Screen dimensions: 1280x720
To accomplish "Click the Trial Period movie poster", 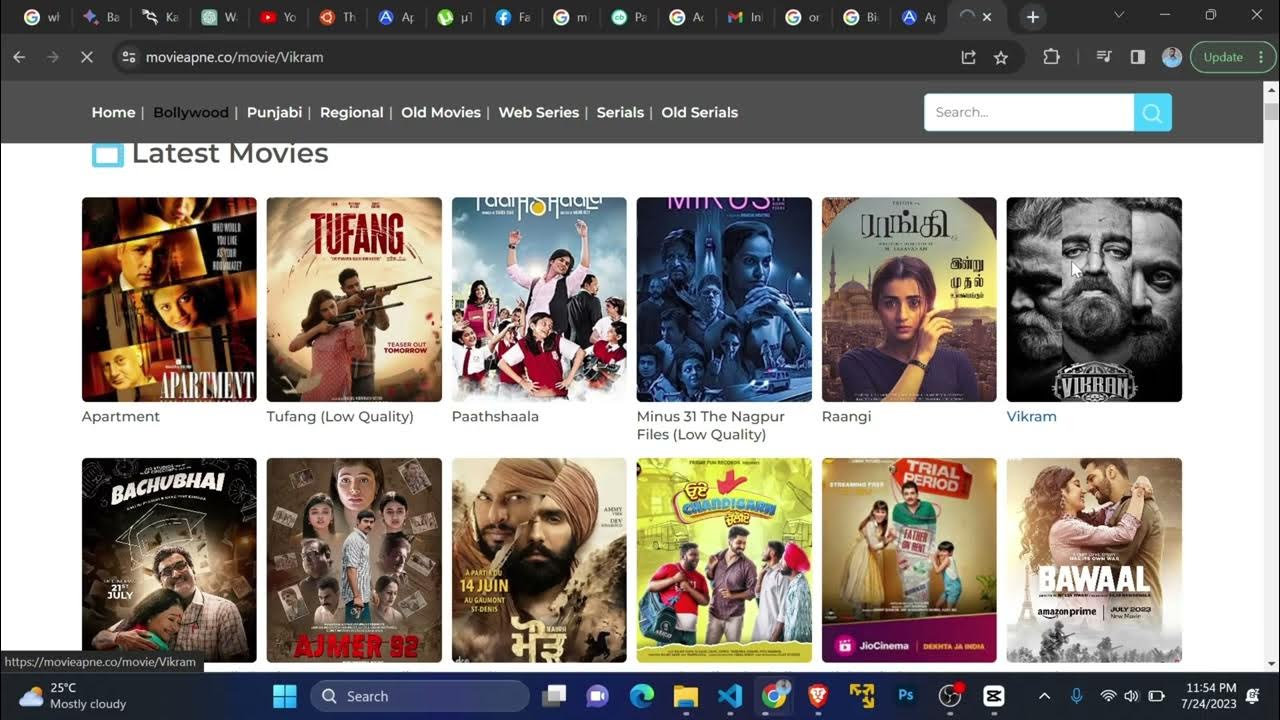I will (x=909, y=560).
